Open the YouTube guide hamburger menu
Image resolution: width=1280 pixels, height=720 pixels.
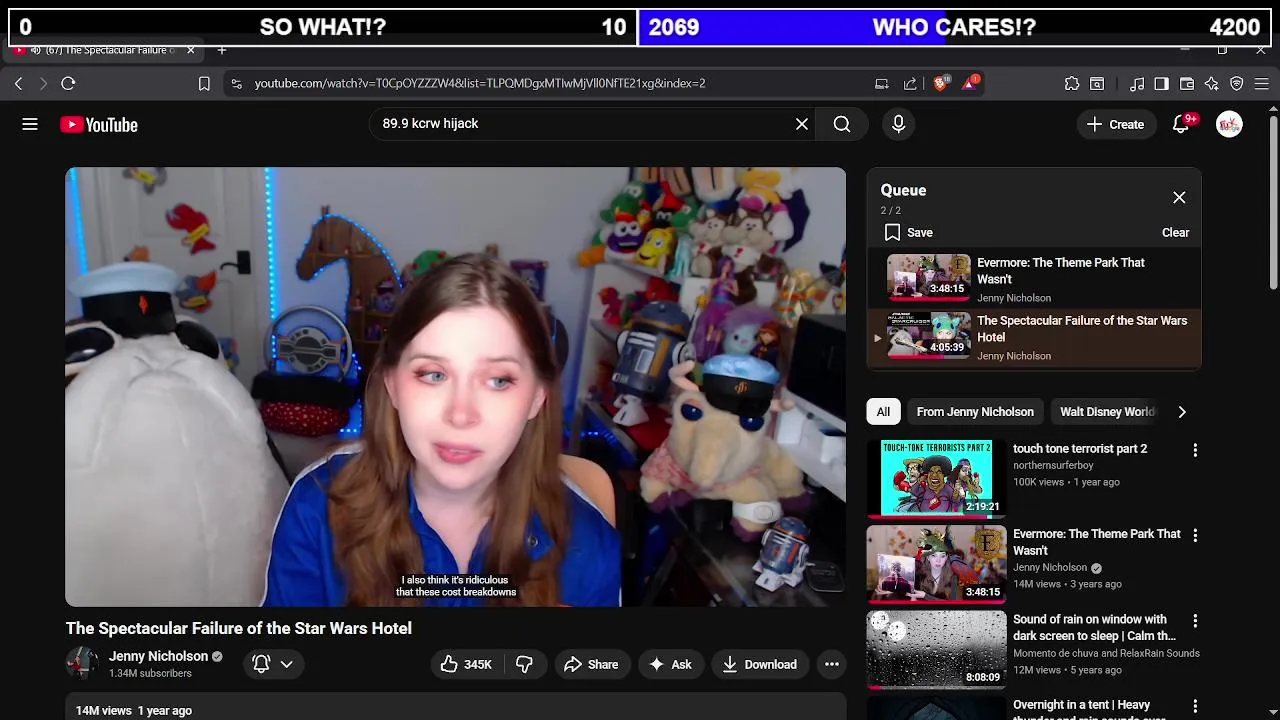30,124
